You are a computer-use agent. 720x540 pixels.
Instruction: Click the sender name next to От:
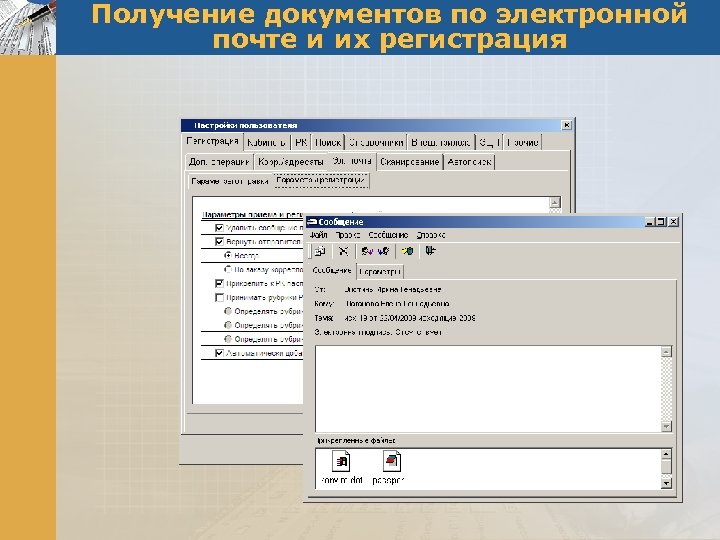[393, 290]
